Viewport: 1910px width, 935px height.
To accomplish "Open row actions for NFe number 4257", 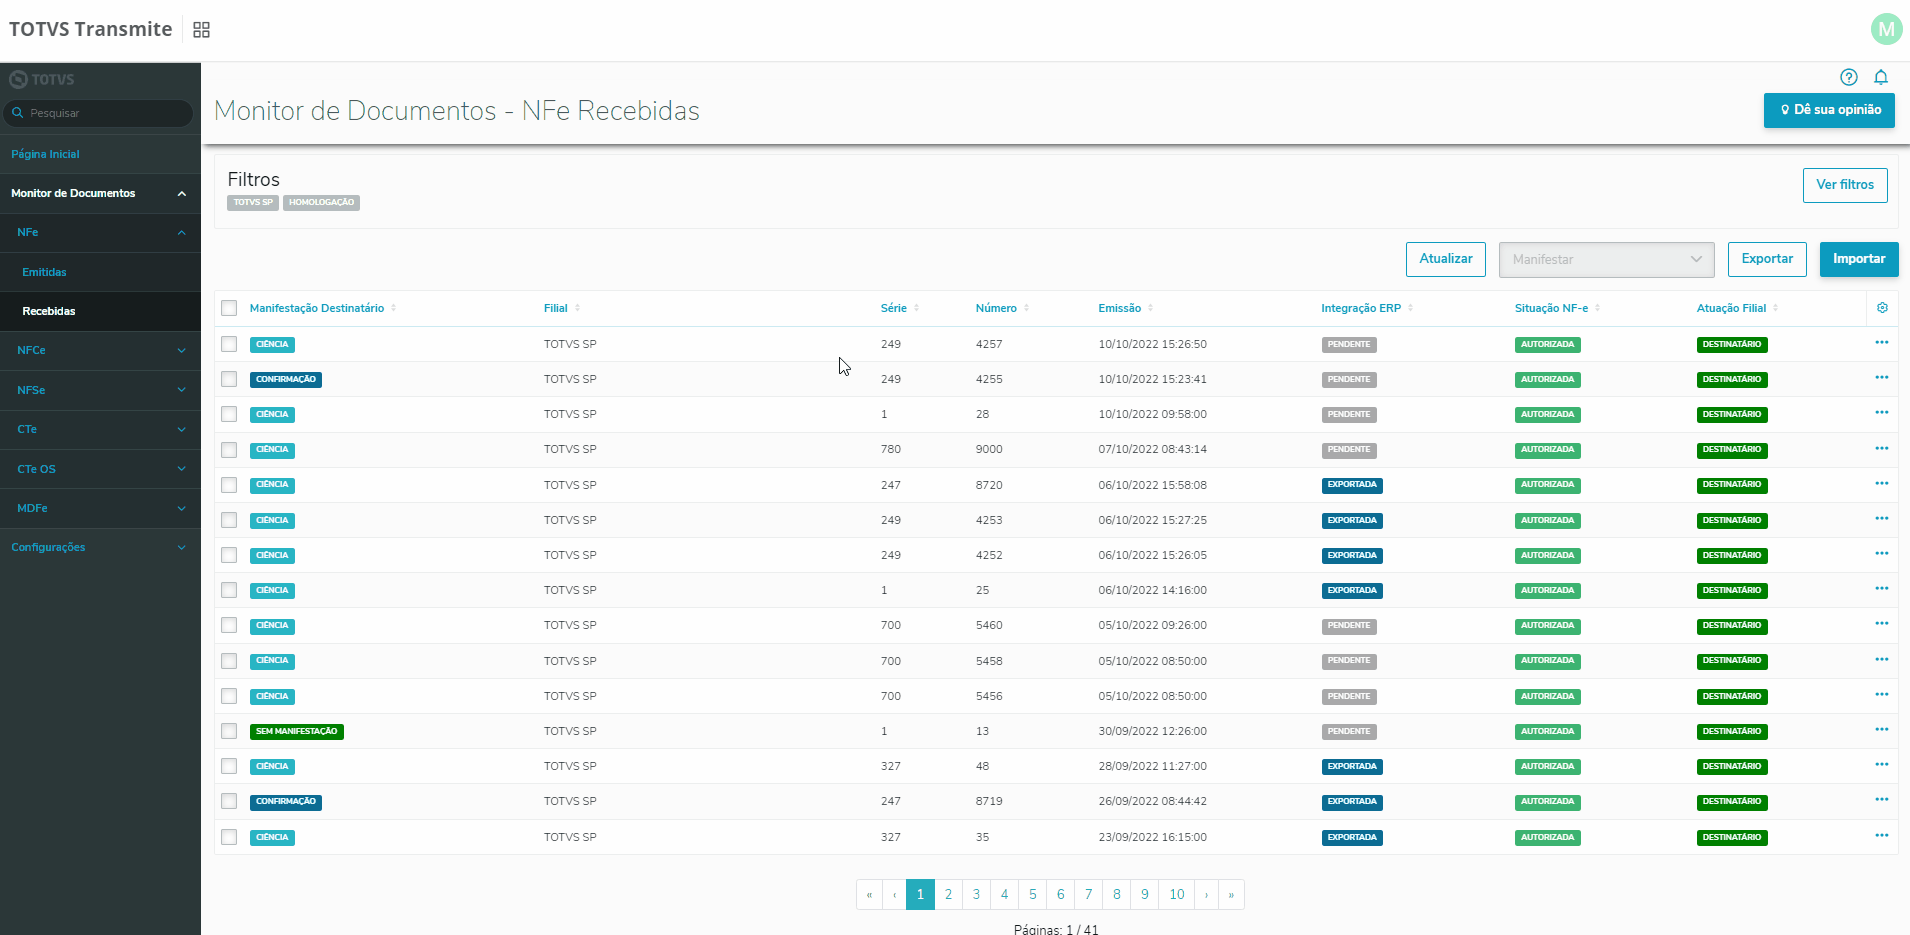I will 1882,343.
